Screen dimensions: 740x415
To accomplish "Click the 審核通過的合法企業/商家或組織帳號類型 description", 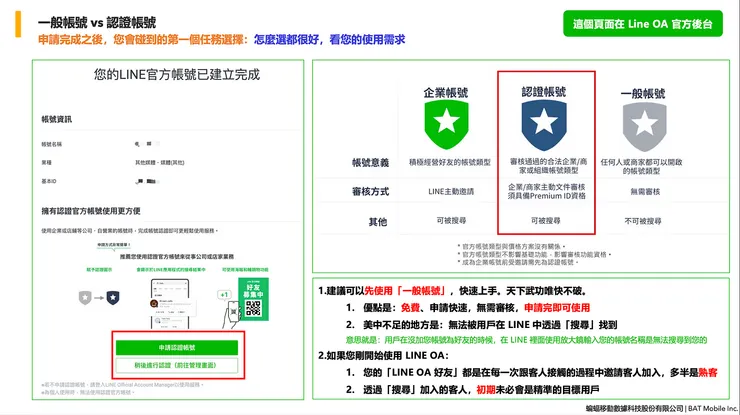I will coord(548,166).
